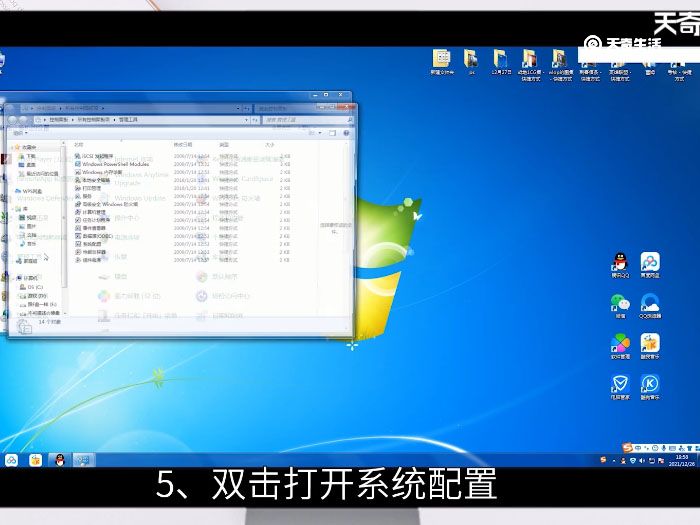This screenshot has width=700, height=525.
Task: Click the microphone icon on the Sogou bar
Action: click(x=664, y=448)
